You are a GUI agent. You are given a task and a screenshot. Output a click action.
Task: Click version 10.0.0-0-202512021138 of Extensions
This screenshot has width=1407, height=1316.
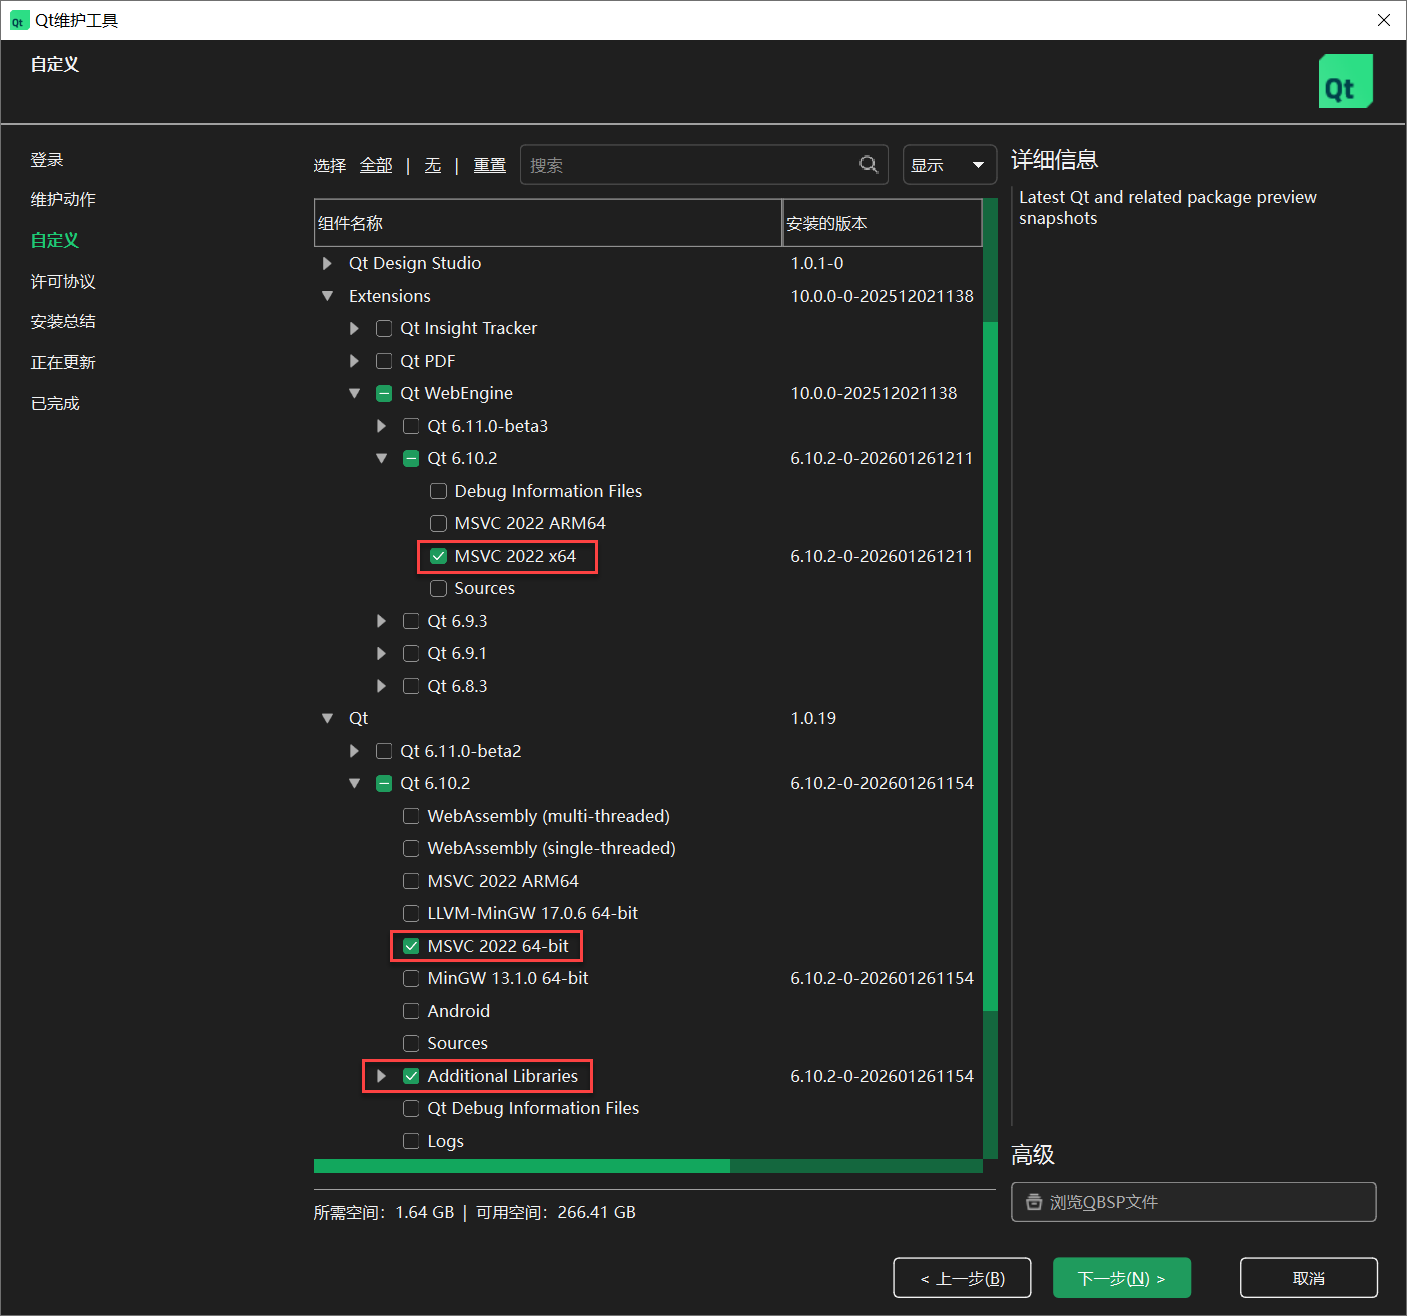pos(882,296)
